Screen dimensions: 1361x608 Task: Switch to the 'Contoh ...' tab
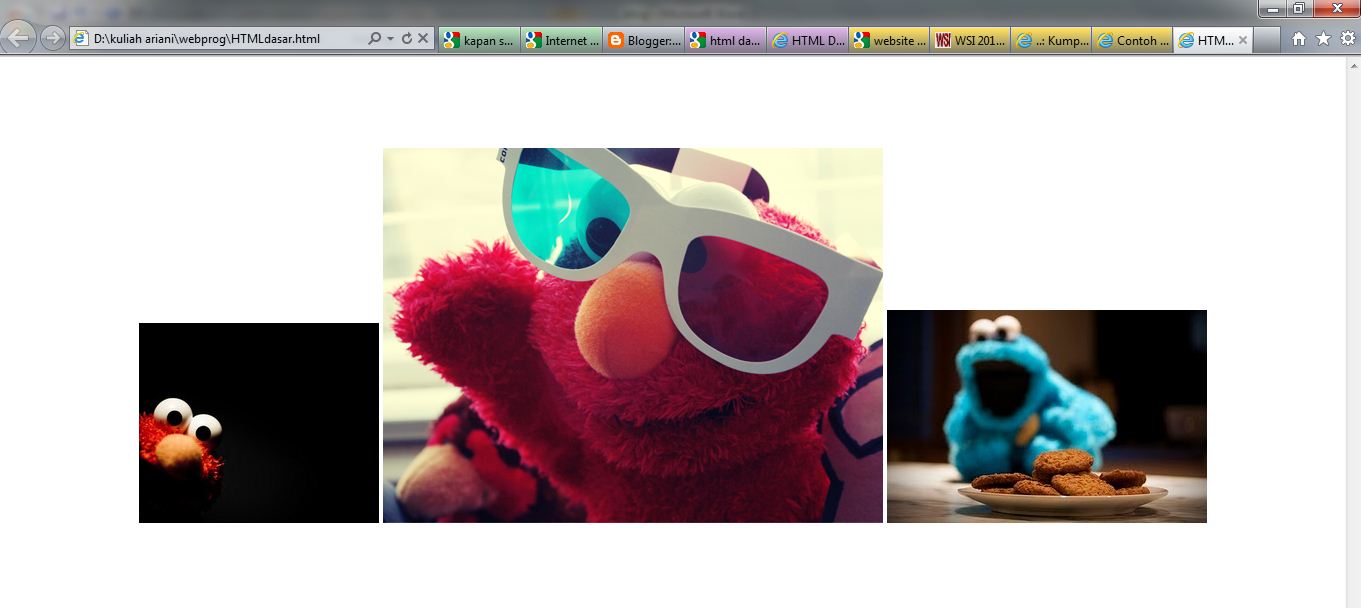1133,40
